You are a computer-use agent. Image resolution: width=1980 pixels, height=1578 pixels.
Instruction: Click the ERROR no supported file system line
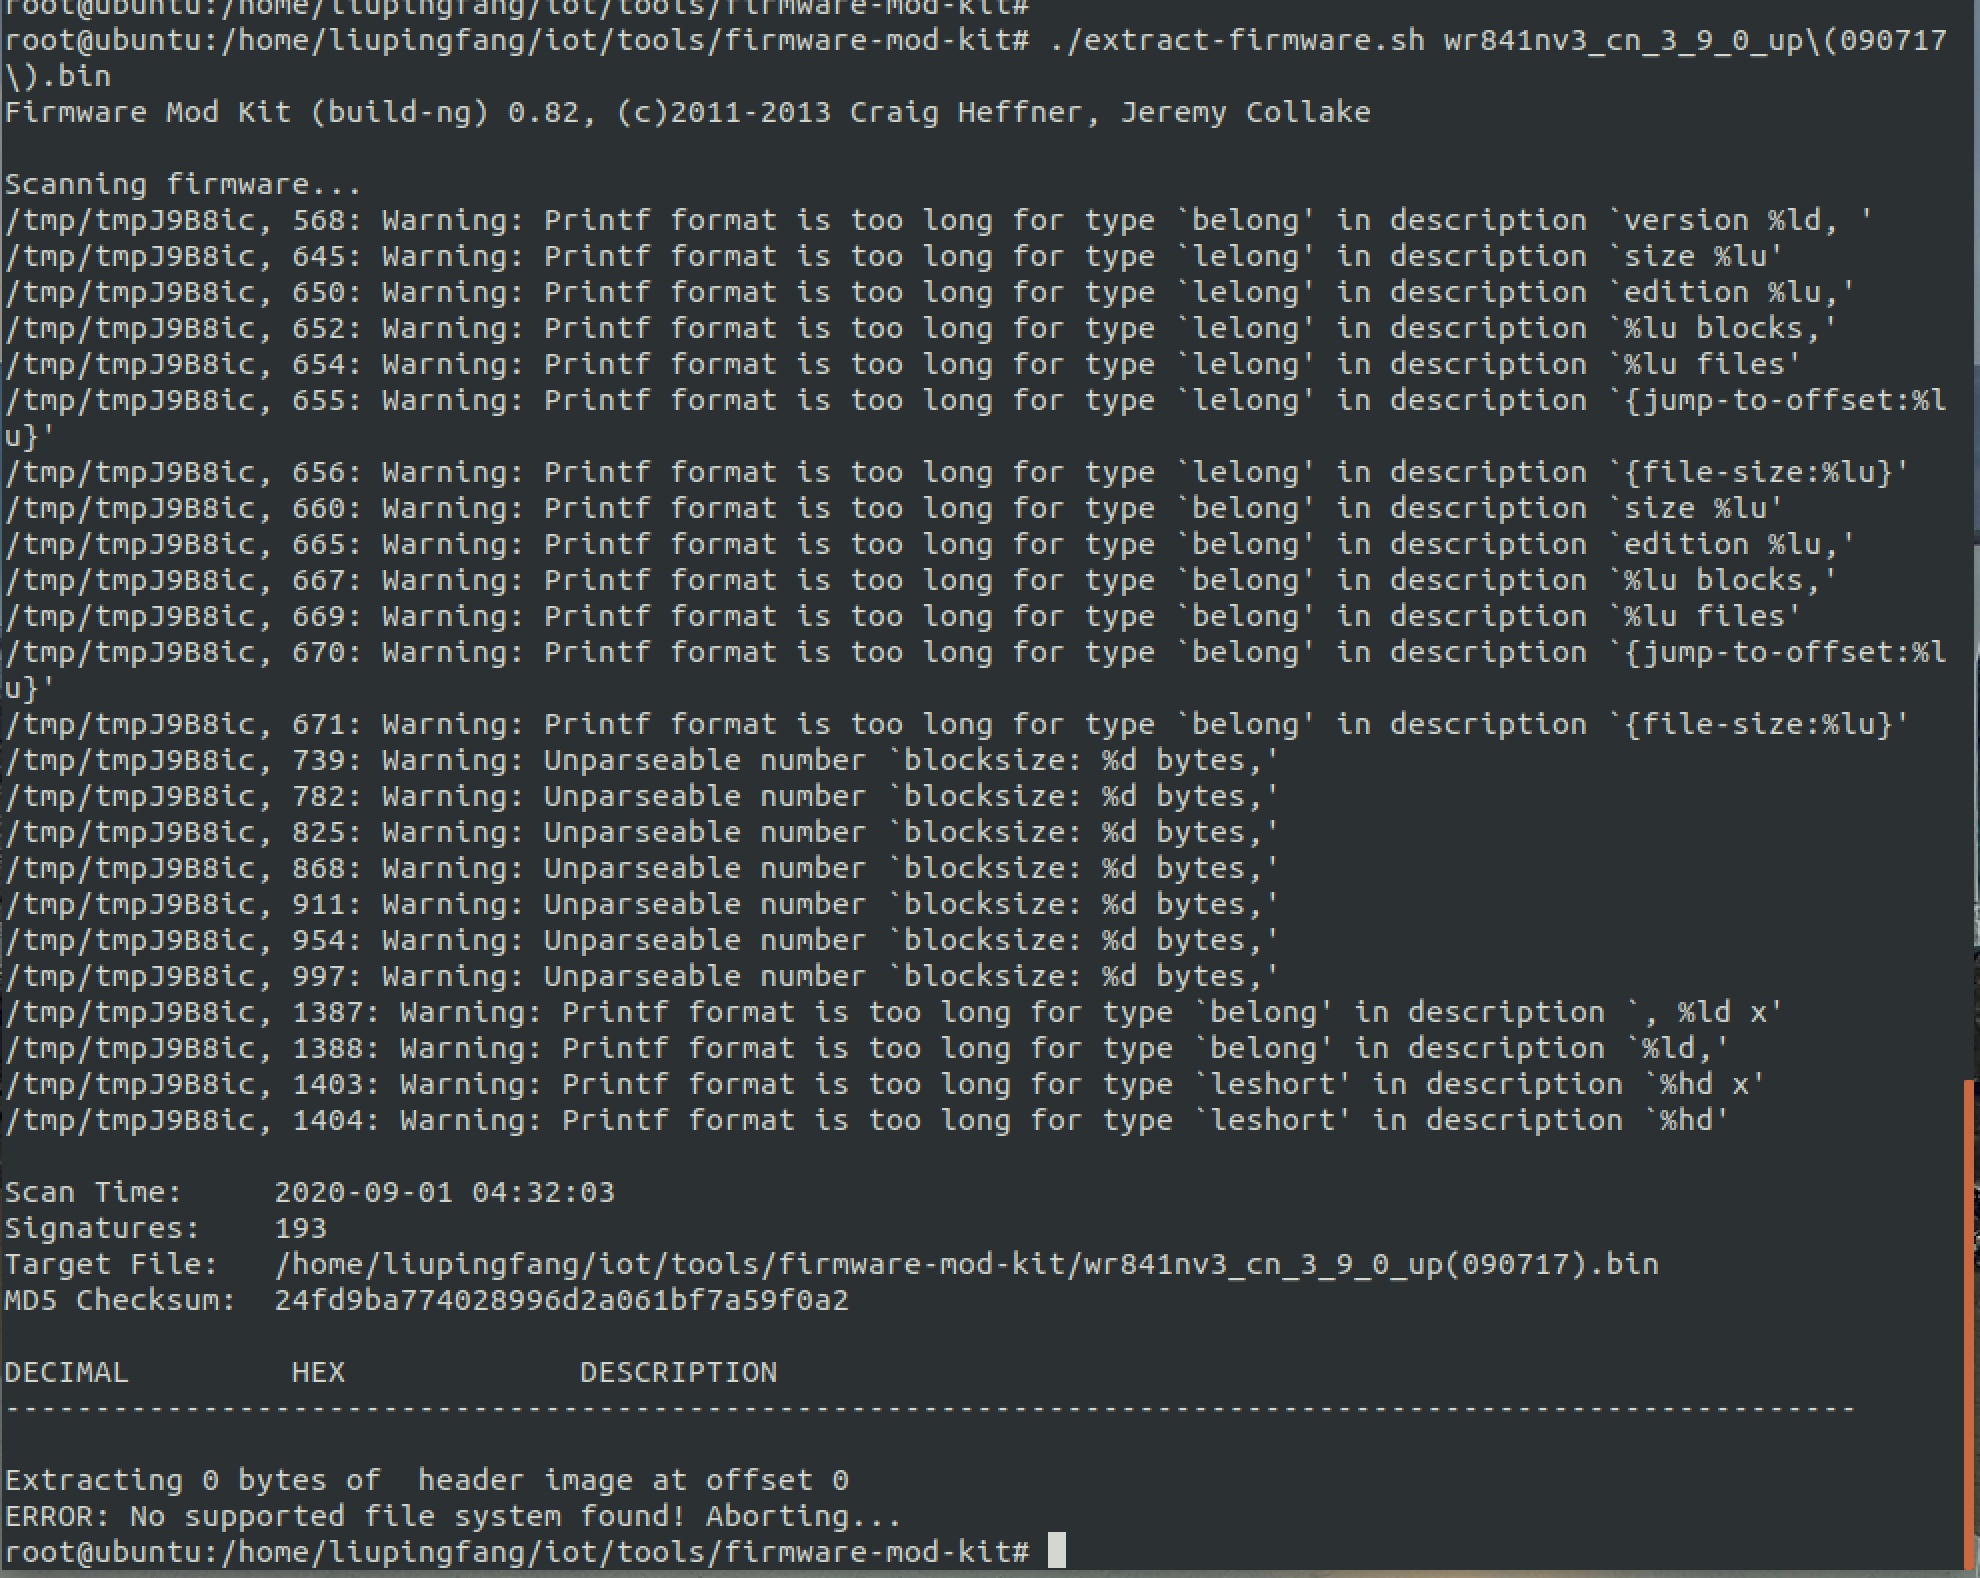pos(453,1516)
